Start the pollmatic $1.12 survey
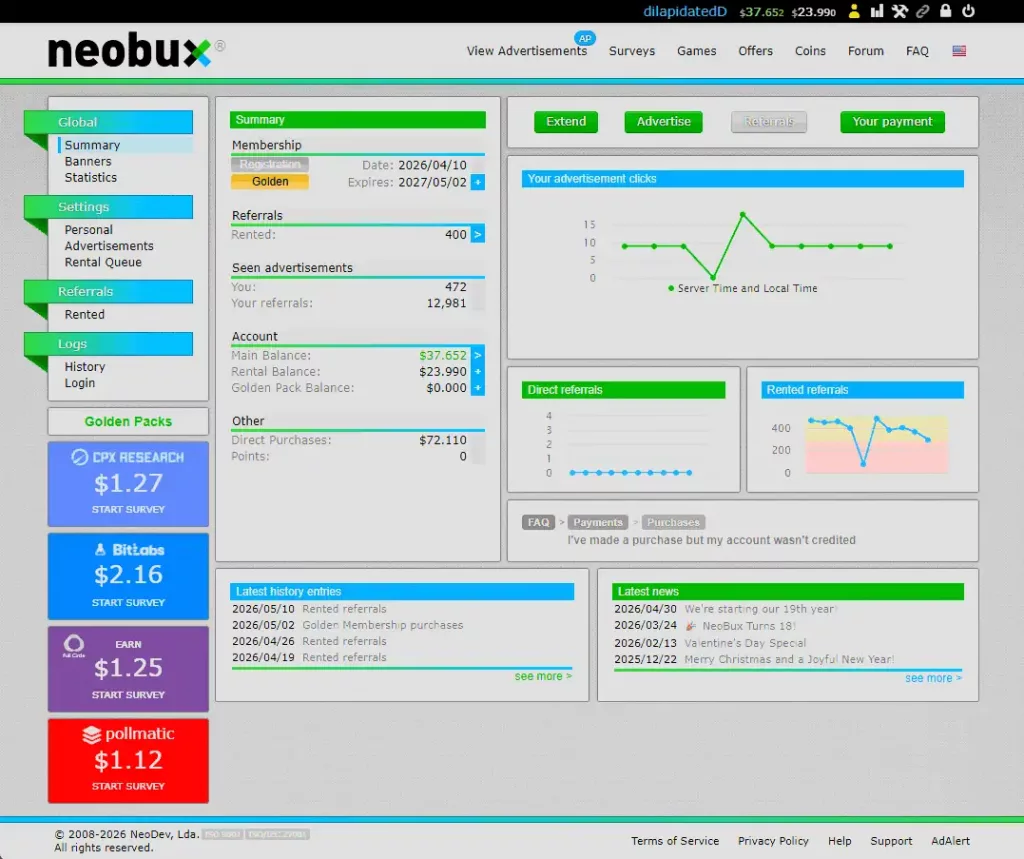Image resolution: width=1024 pixels, height=859 pixels. click(x=128, y=761)
